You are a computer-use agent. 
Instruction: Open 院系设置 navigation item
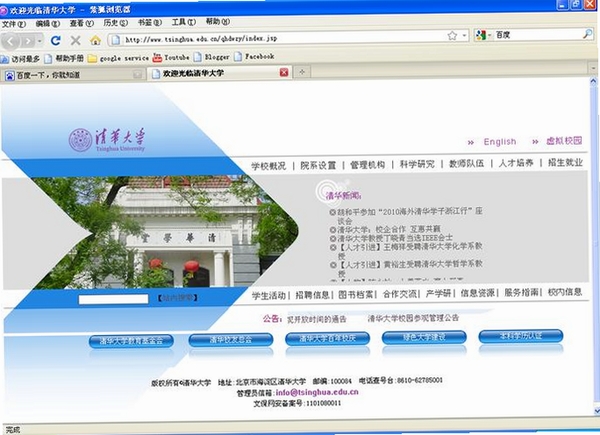318,165
